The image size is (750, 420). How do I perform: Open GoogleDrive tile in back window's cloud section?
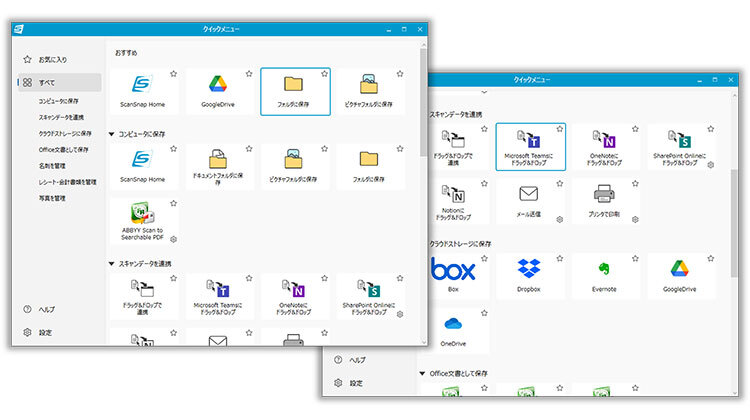[x=682, y=276]
